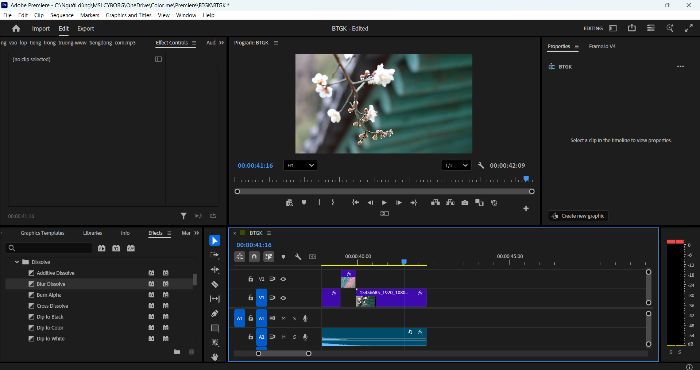Filter Effect Controls properties funnel icon
This screenshot has width=700, height=370.
[183, 216]
